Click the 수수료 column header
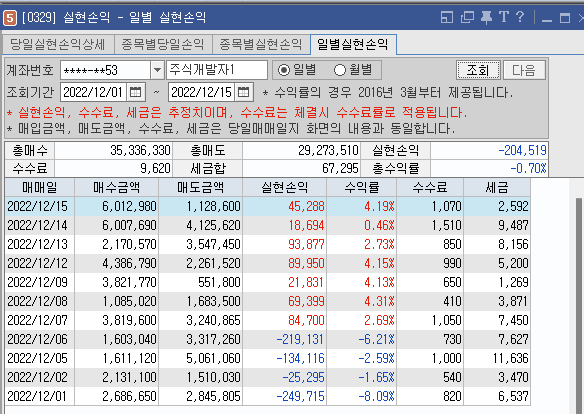Viewport: 584px width, 414px height. click(430, 187)
